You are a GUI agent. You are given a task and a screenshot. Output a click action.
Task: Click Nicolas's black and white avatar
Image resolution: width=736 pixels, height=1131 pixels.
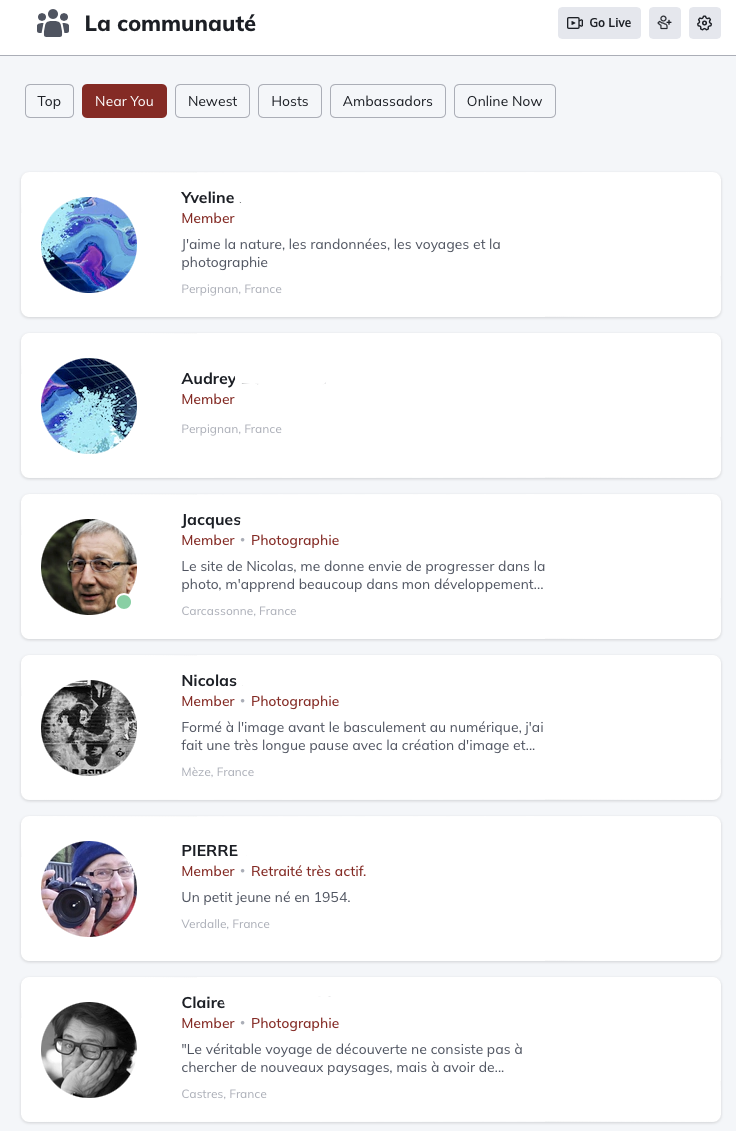[89, 728]
